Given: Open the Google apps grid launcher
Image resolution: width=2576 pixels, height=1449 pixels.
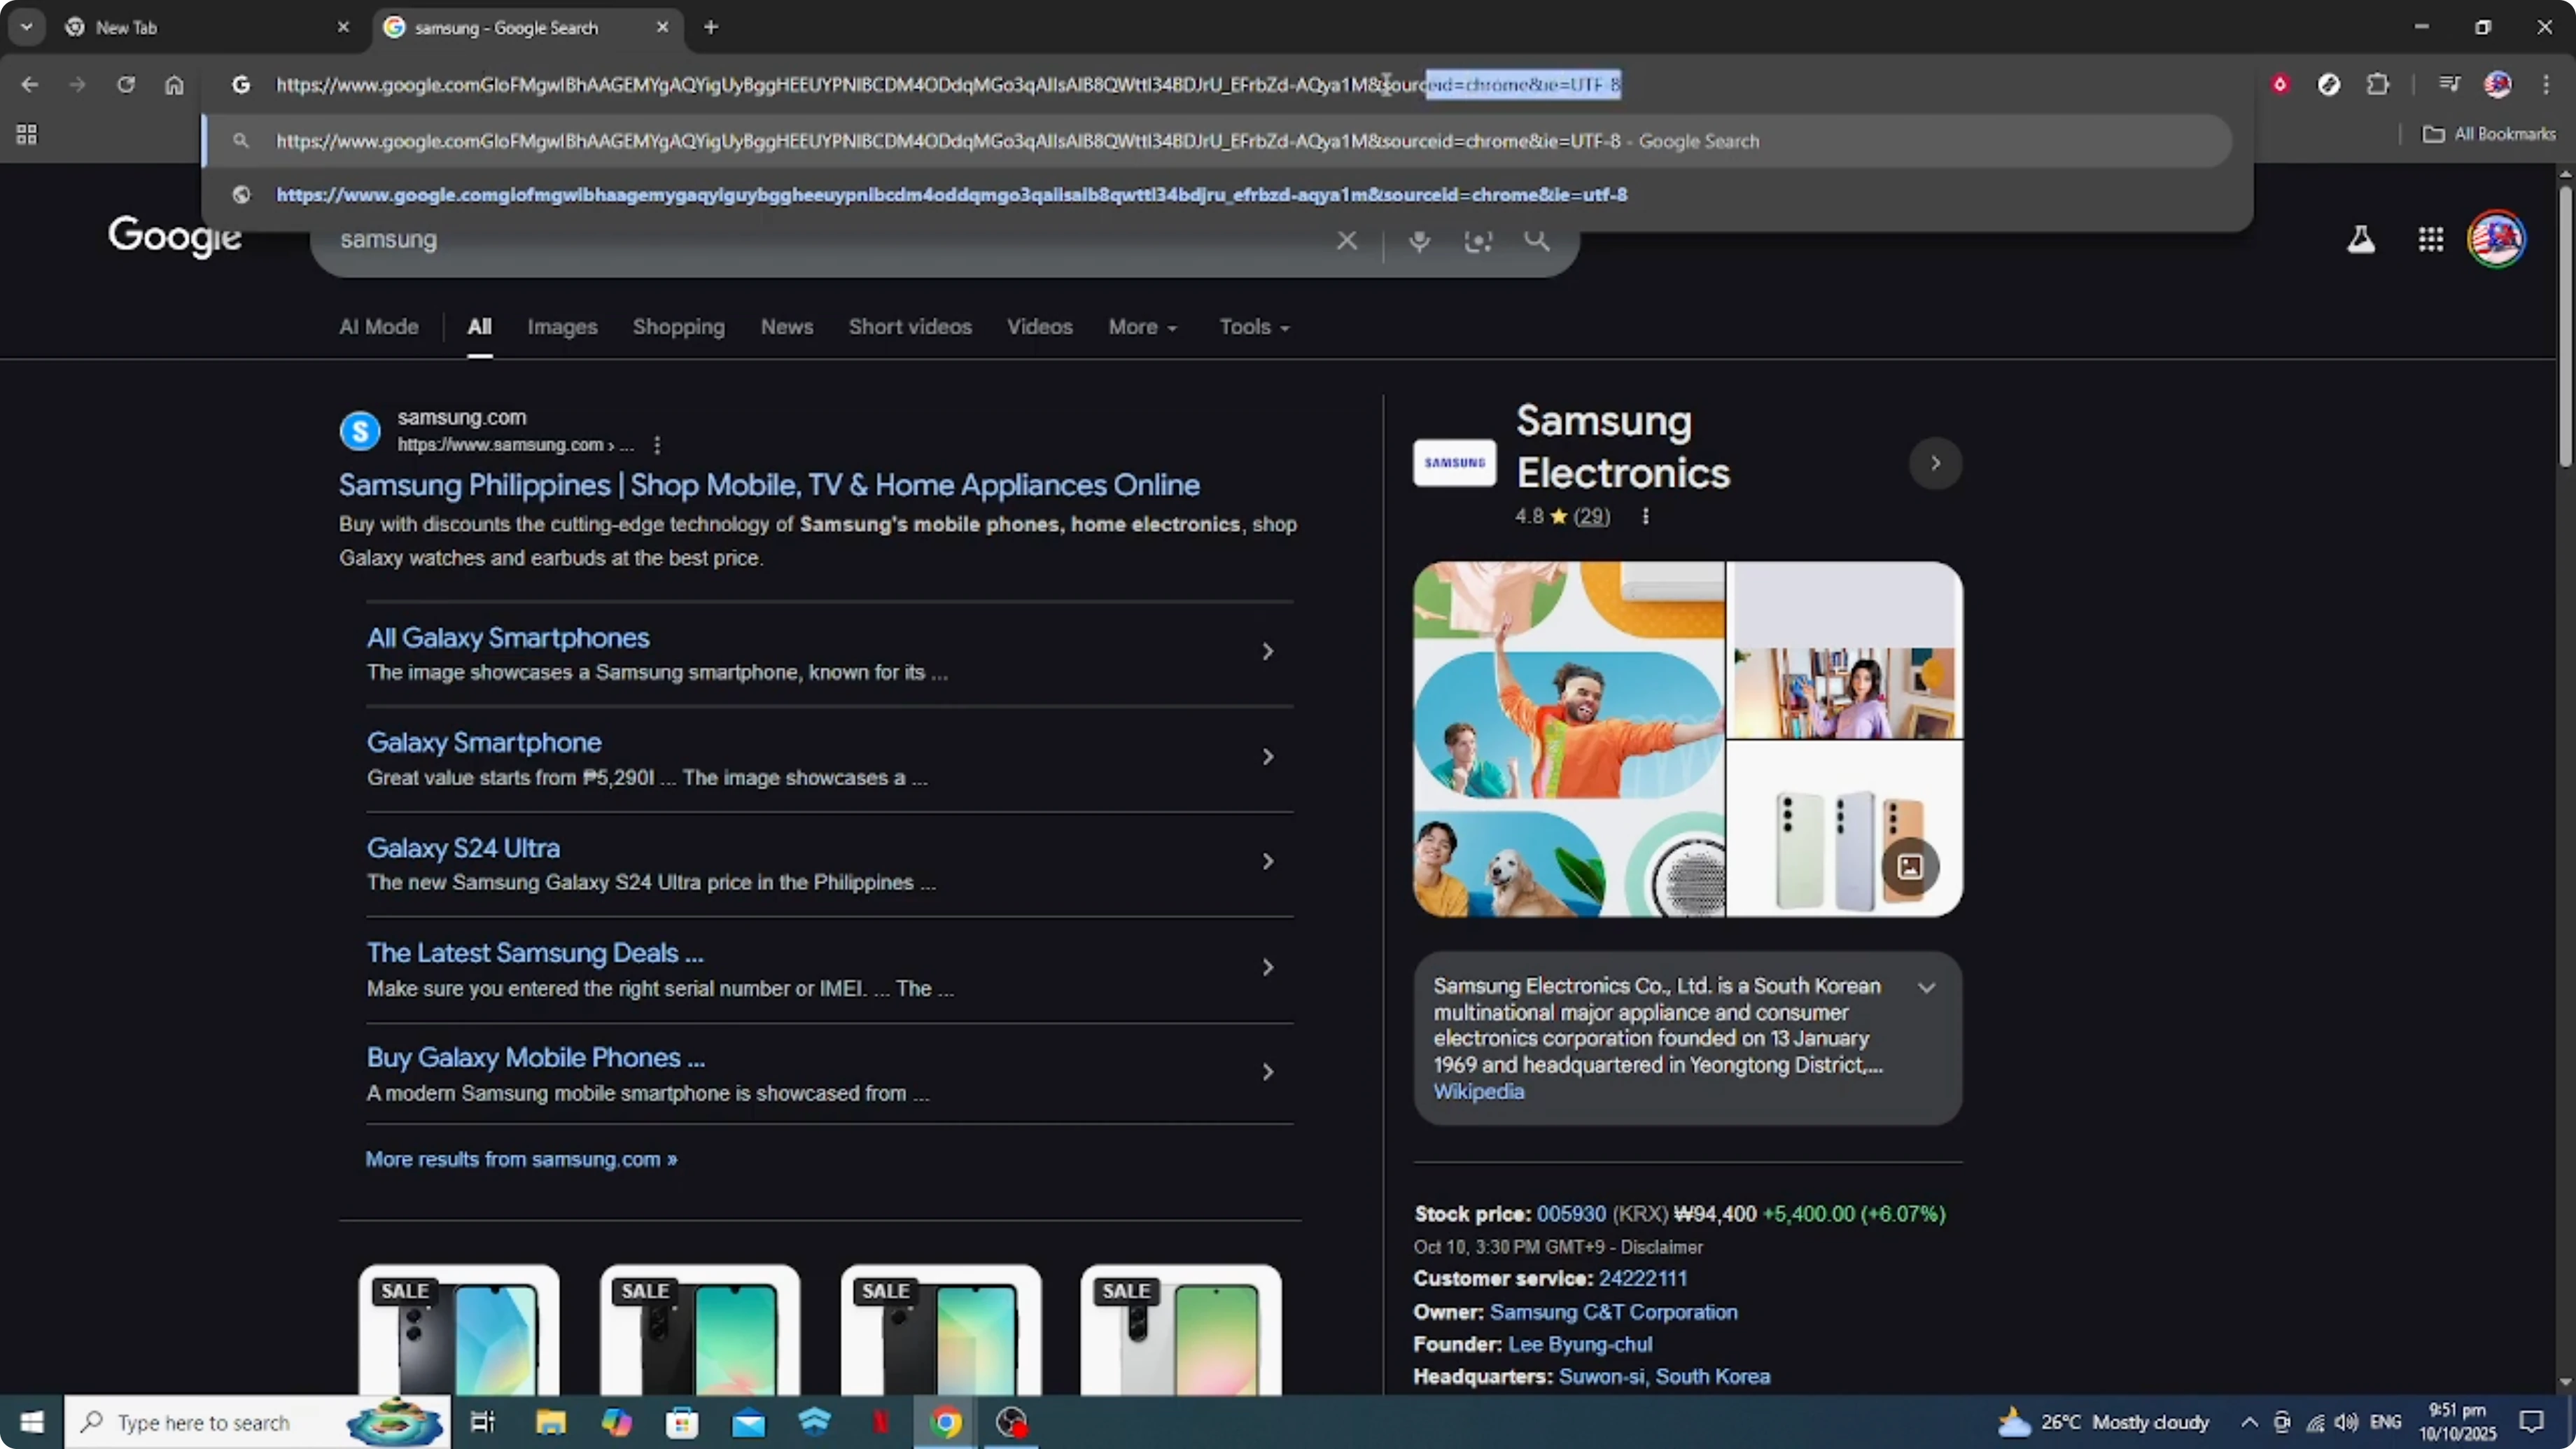Looking at the screenshot, I should click(x=2430, y=239).
